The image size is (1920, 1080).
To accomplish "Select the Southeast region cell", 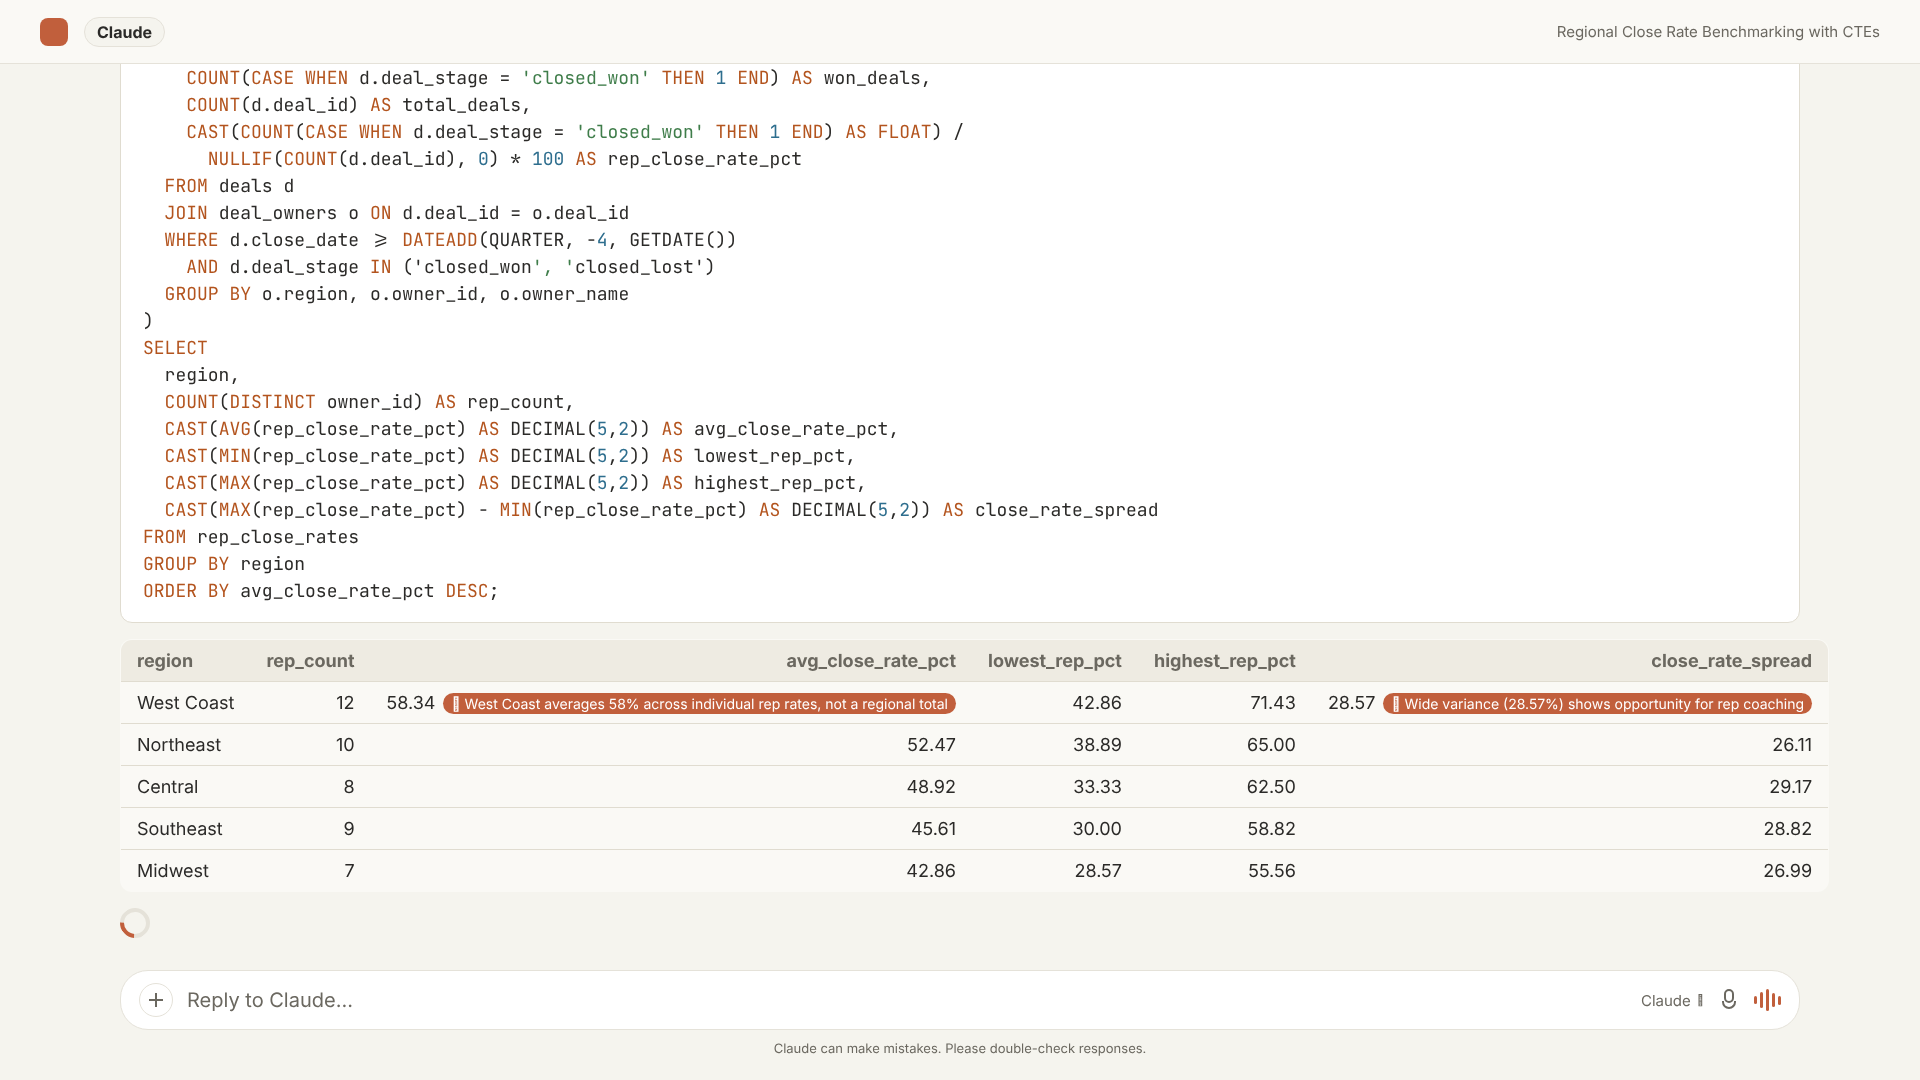I will 179,829.
